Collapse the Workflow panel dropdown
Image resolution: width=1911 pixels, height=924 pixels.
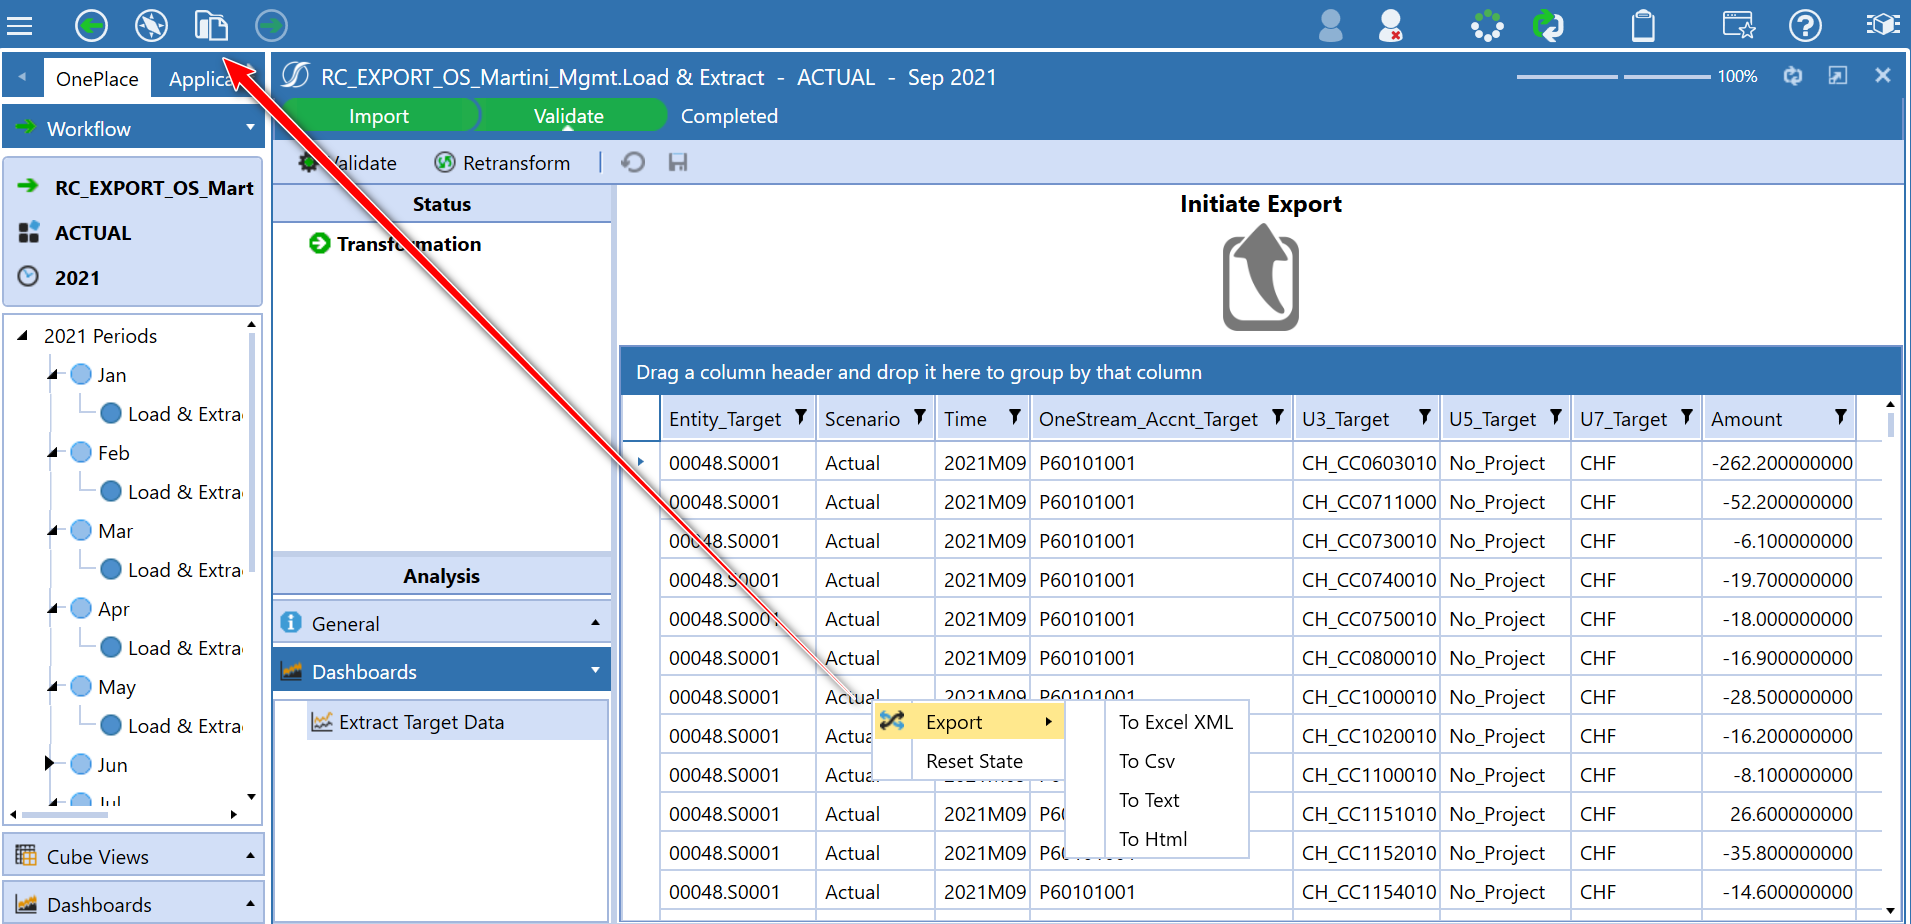click(x=250, y=127)
